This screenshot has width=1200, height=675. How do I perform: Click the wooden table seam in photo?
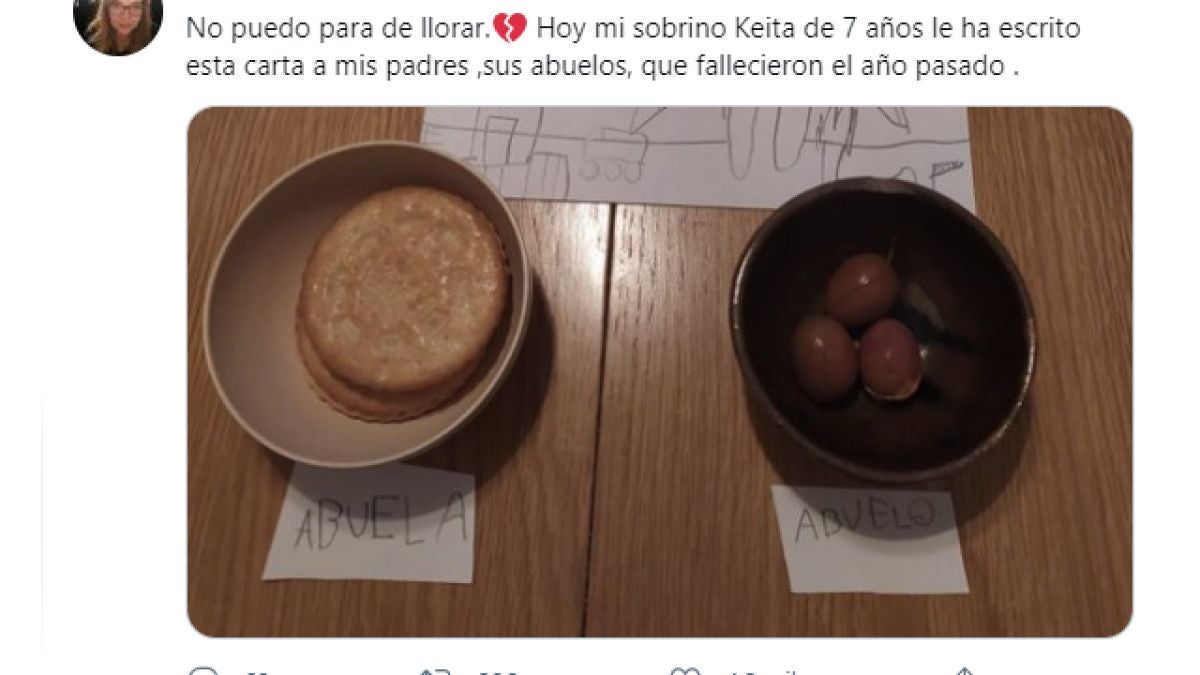(598, 418)
